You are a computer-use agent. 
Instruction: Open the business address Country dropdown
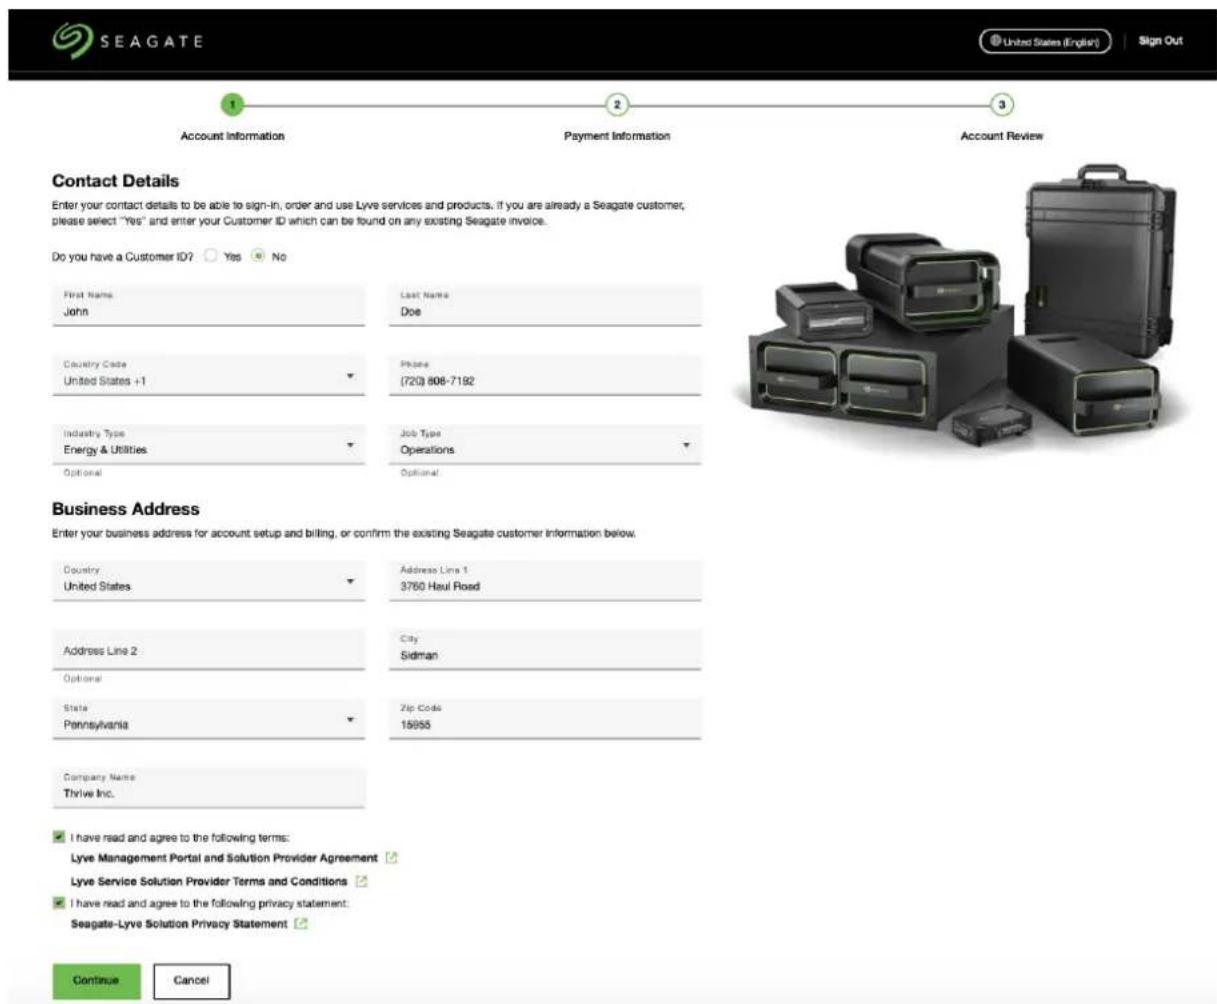(x=208, y=581)
